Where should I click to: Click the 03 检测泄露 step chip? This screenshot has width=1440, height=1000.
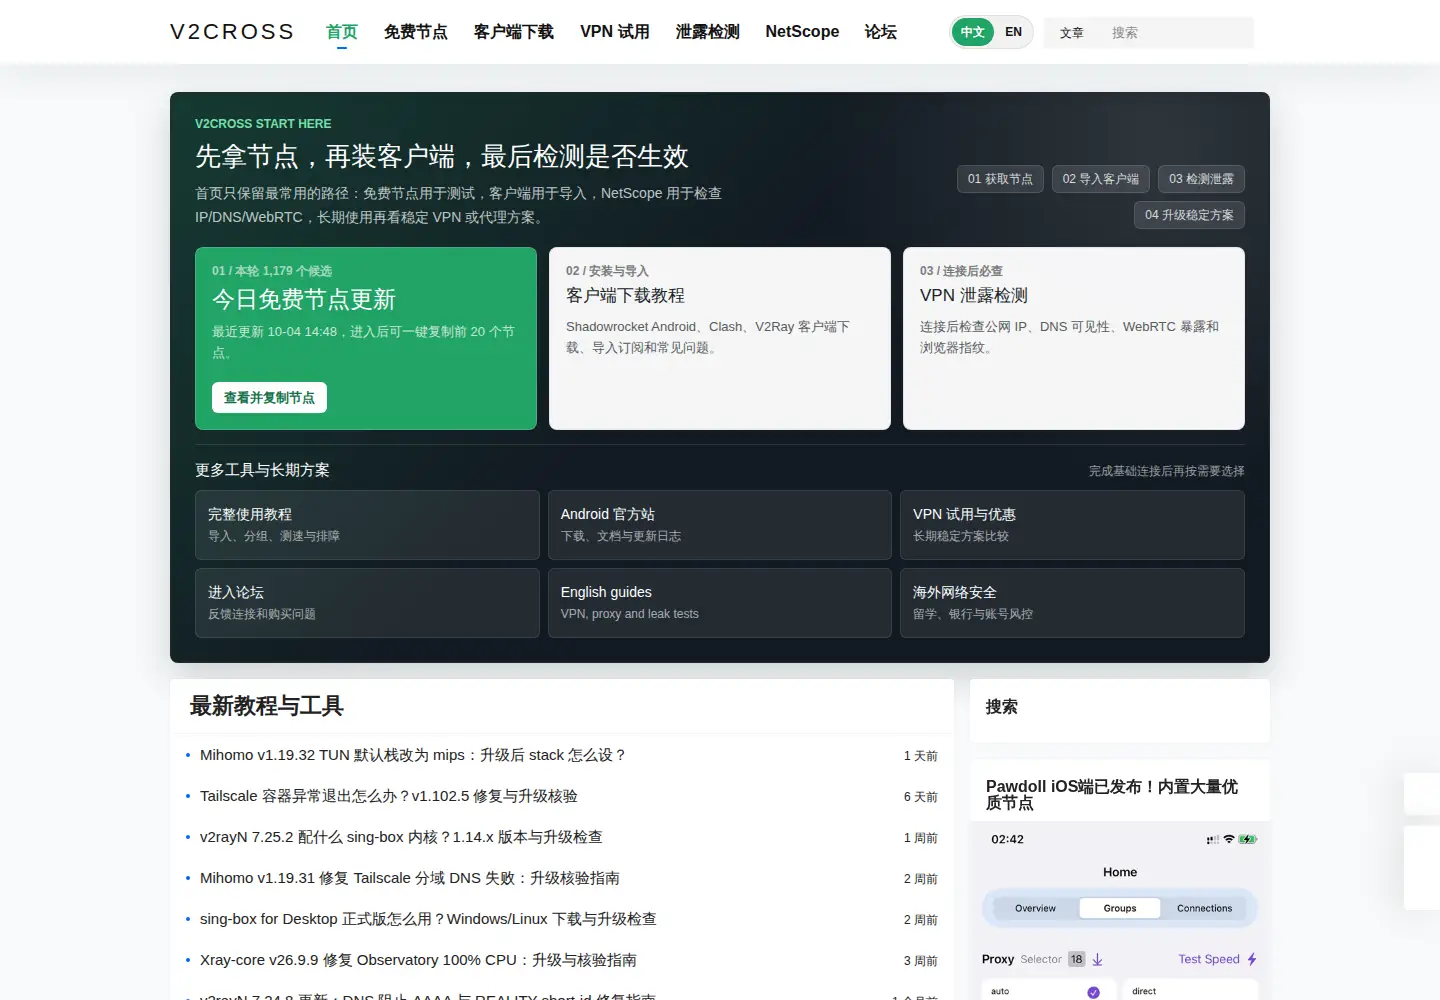click(1201, 179)
